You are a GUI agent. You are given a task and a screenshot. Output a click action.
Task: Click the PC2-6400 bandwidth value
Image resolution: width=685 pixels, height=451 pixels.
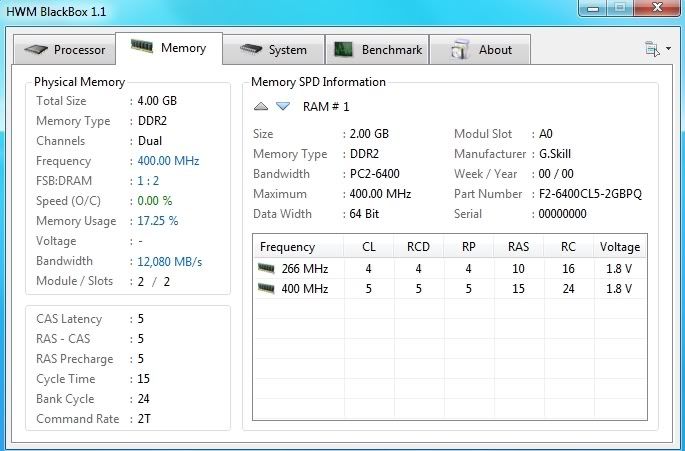[x=374, y=174]
